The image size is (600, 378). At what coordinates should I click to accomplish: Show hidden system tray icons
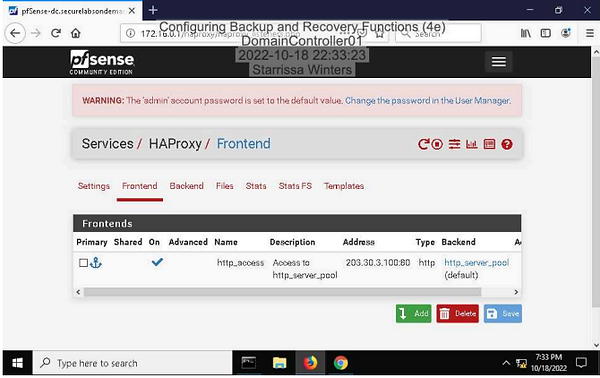[x=506, y=363]
